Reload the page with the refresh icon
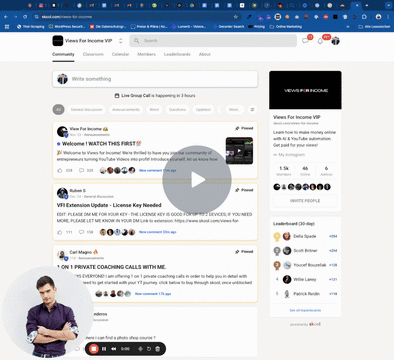Image resolution: width=394 pixels, height=360 pixels. click(x=25, y=17)
